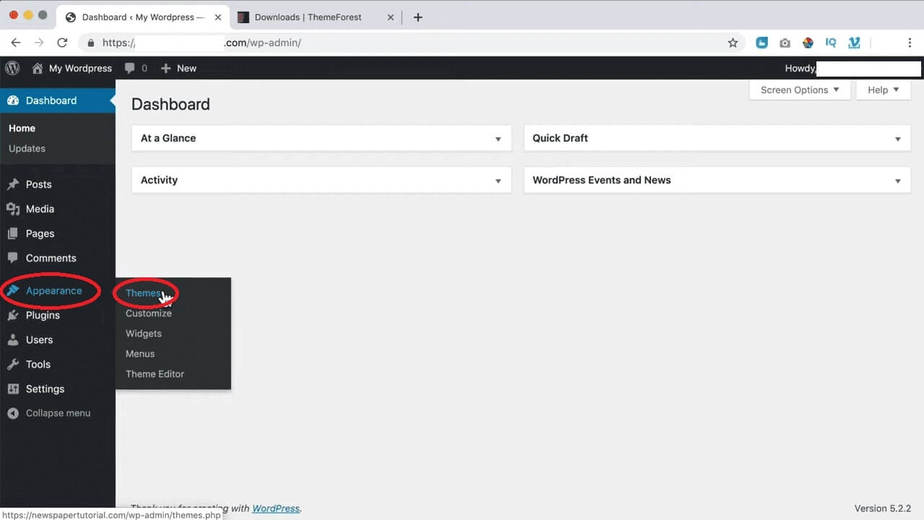Open the WordPress footer link
The width and height of the screenshot is (924, 520).
[x=276, y=508]
